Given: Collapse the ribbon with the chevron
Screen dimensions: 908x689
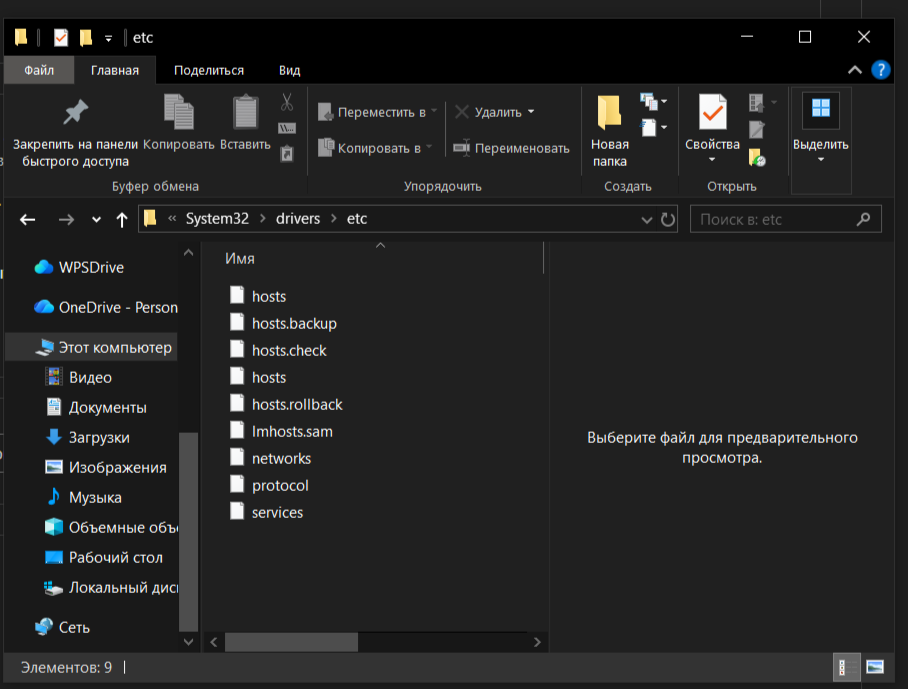Looking at the screenshot, I should 854,70.
